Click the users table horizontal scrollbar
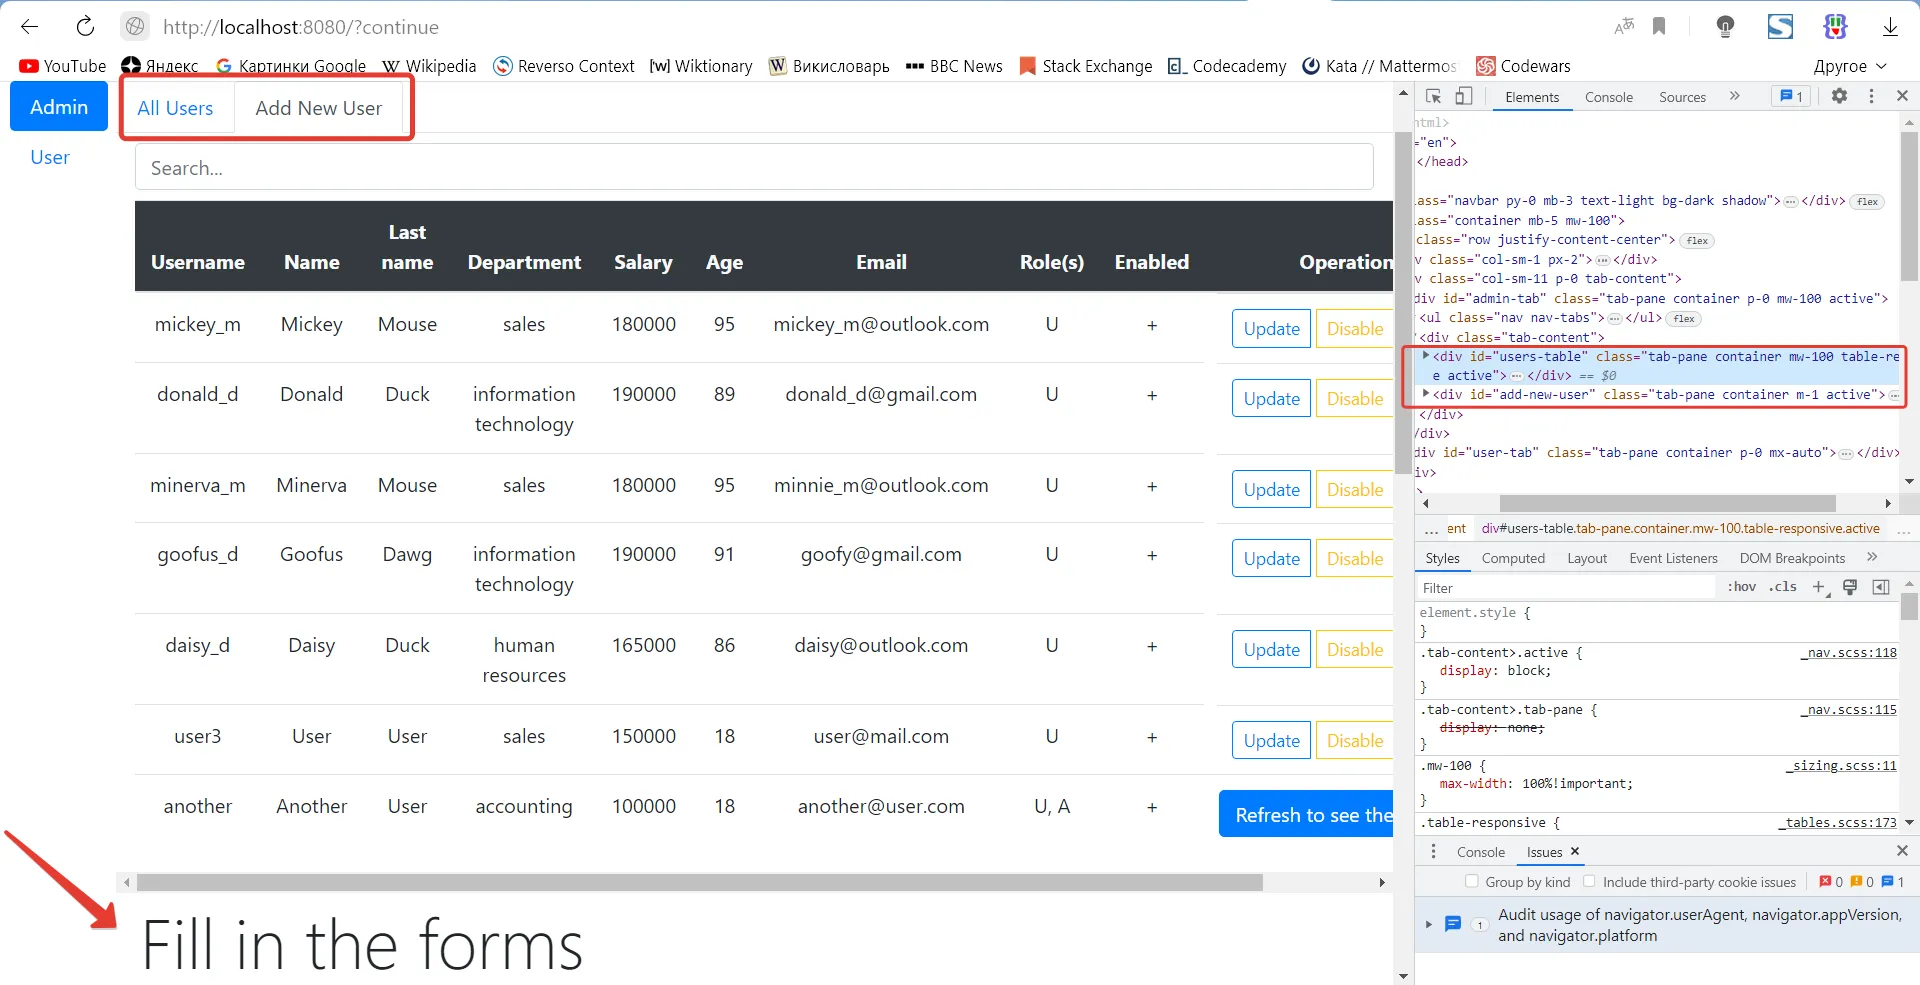 click(700, 883)
